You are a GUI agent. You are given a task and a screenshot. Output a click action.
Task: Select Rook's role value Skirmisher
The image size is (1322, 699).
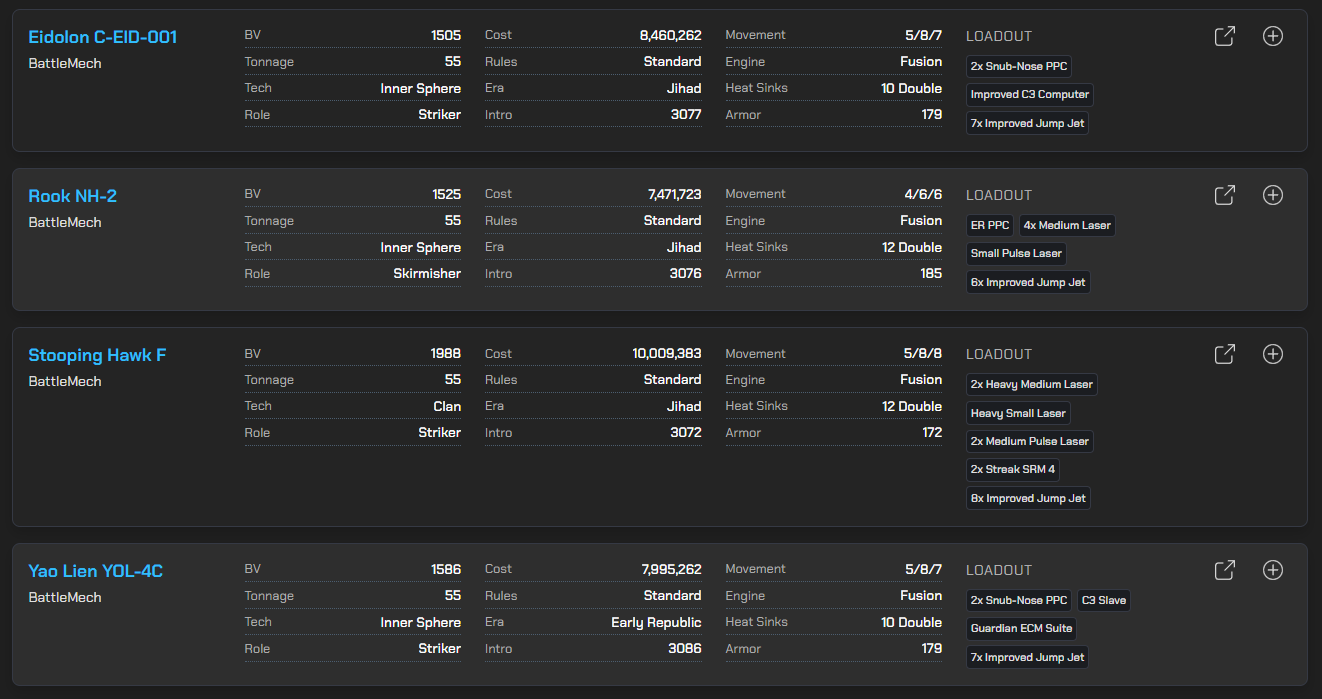click(x=427, y=273)
